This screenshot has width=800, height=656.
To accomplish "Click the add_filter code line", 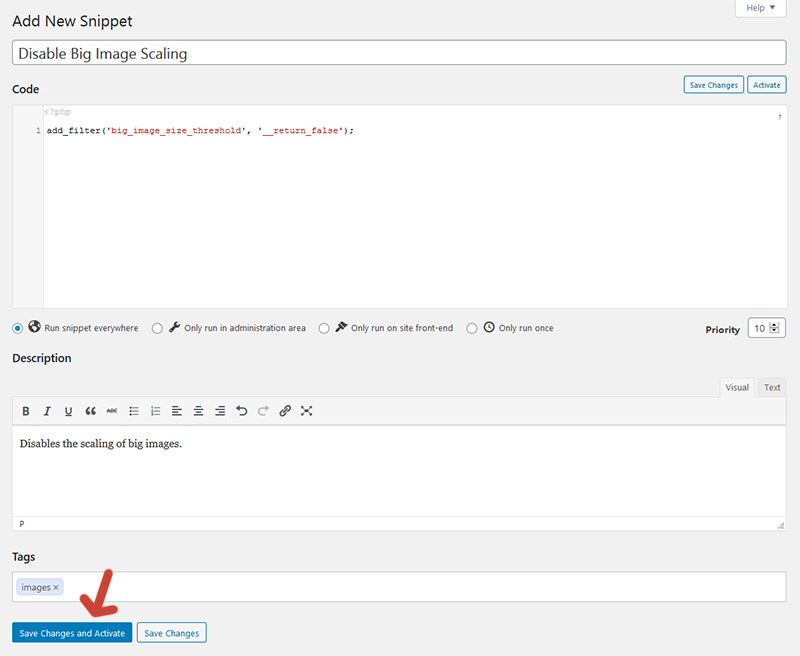I will pyautogui.click(x=200, y=131).
